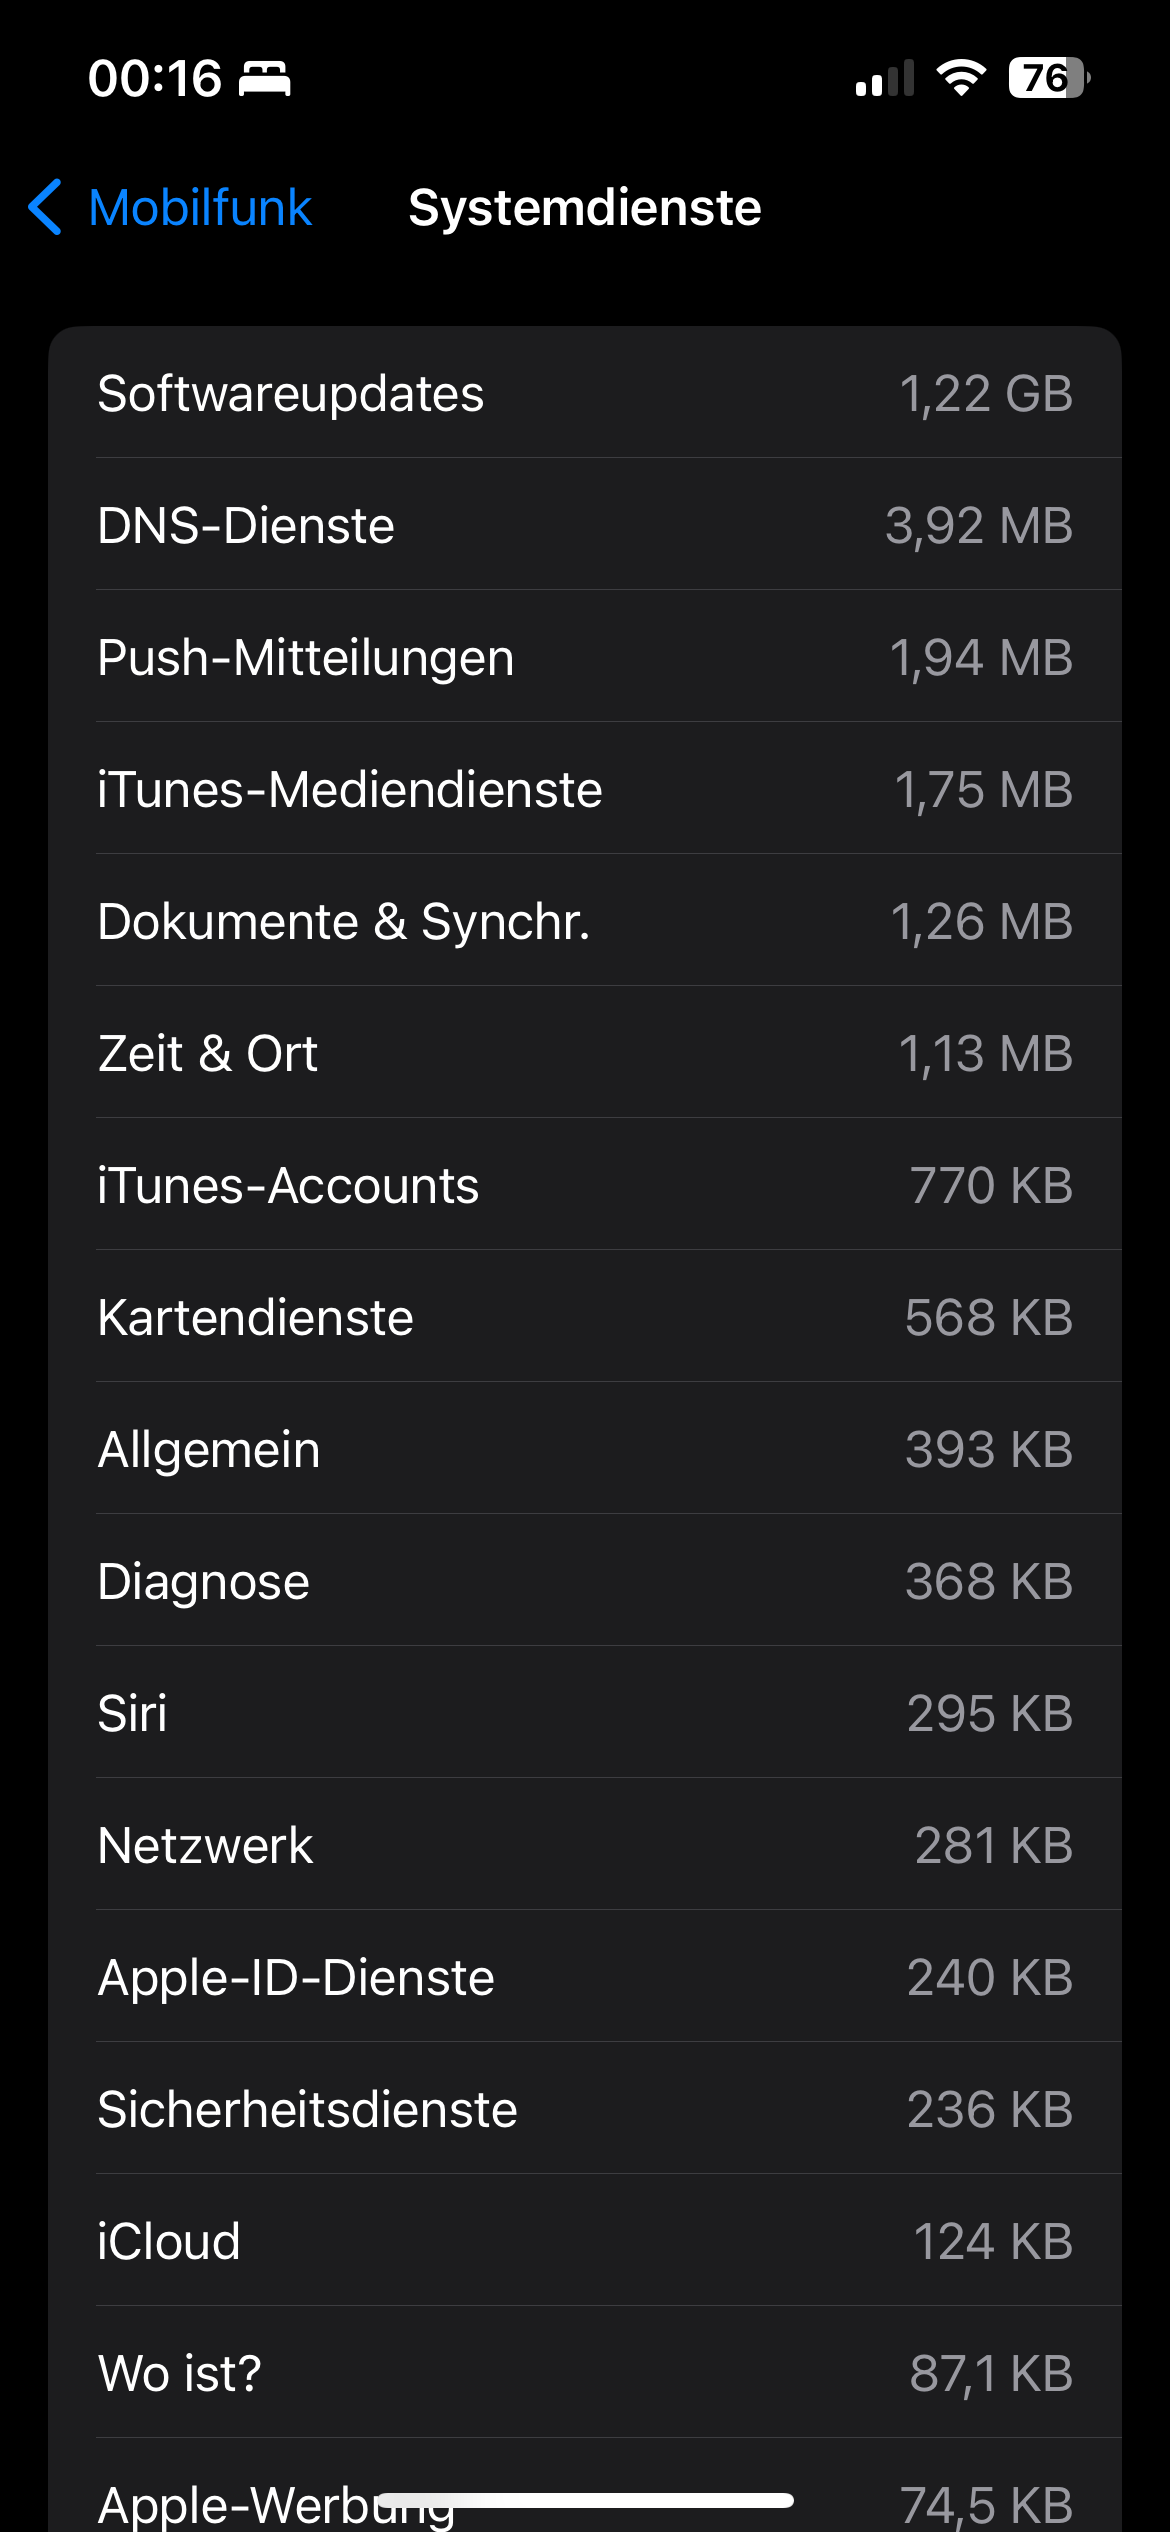Tap the cellular signal bars icon
The height and width of the screenshot is (2532, 1170).
[885, 78]
